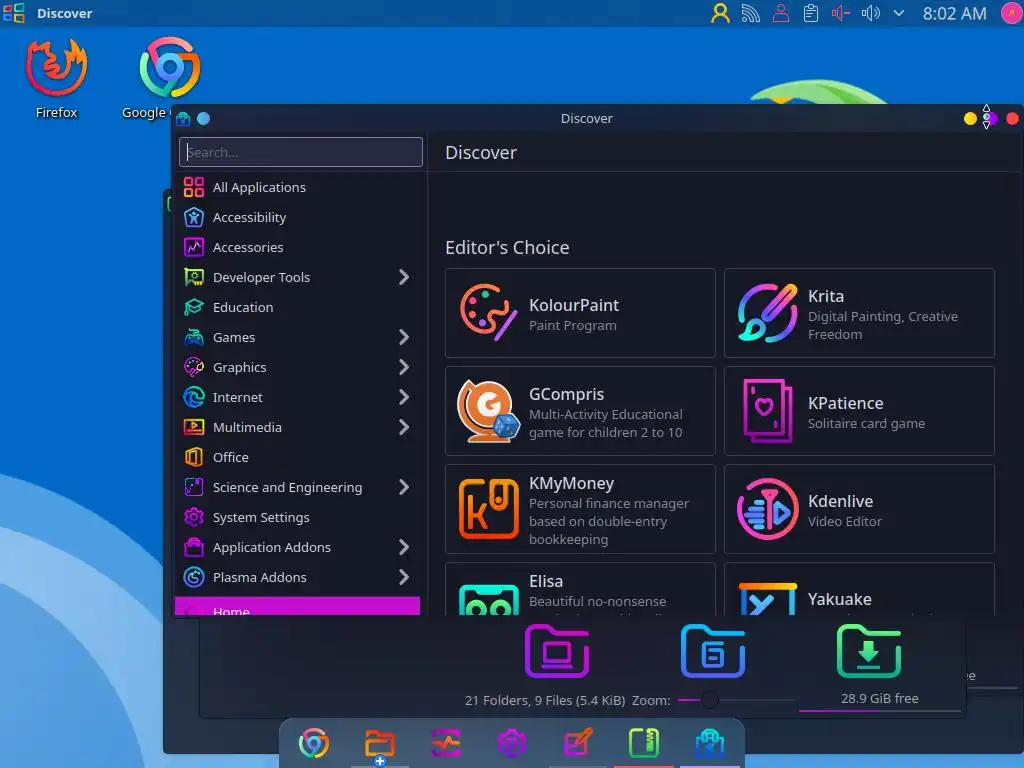Image resolution: width=1024 pixels, height=768 pixels.
Task: Click the Discover store dock icon
Action: click(710, 743)
